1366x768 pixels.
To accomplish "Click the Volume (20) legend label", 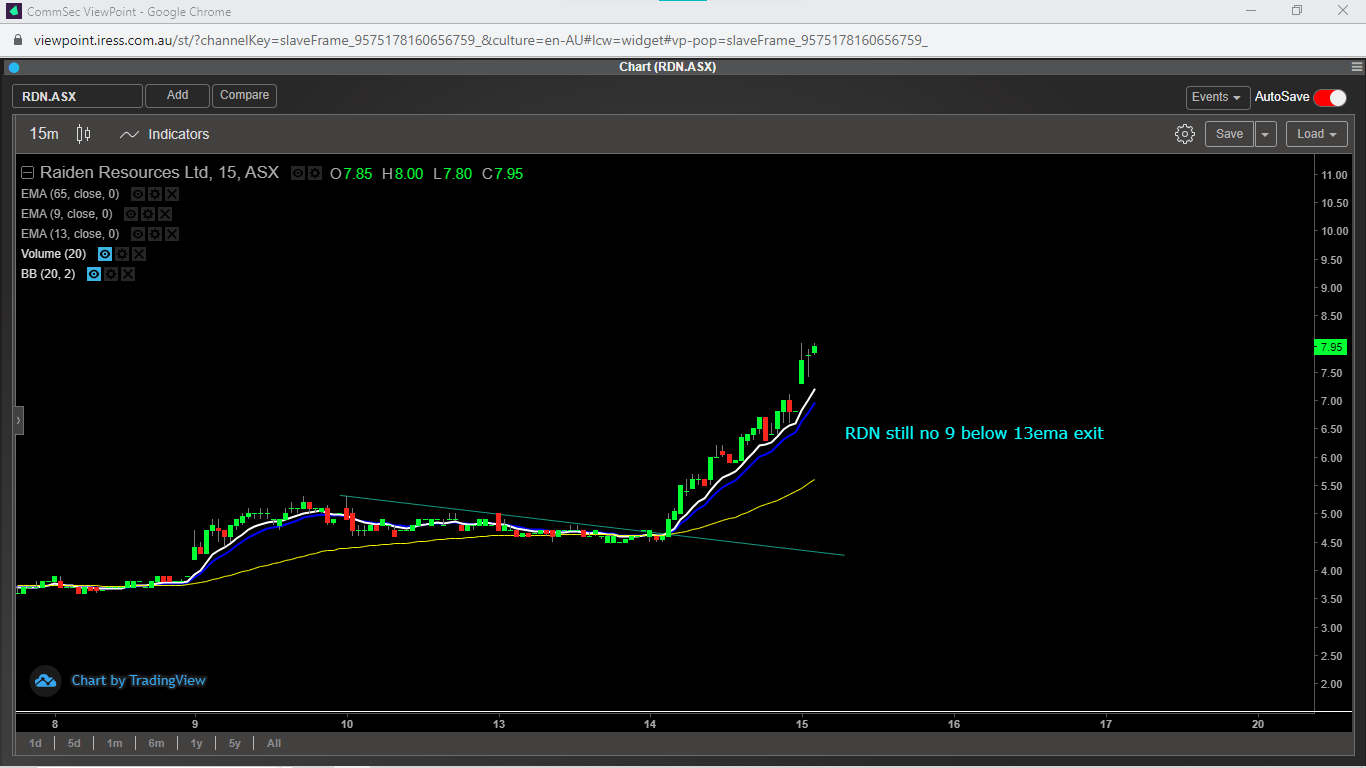I will click(53, 254).
